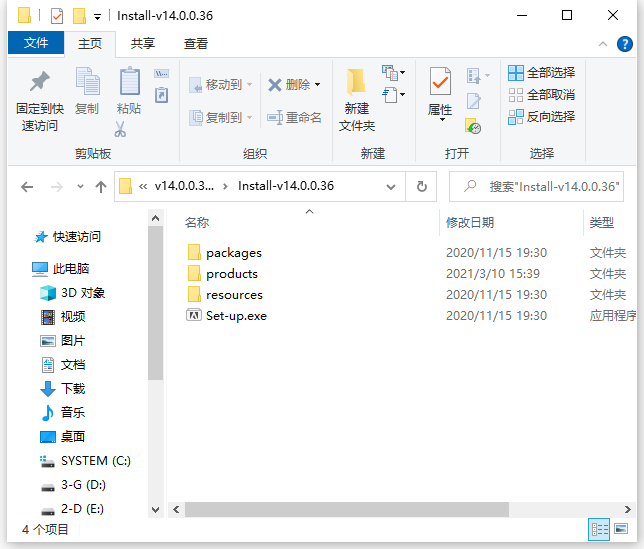Open the File (文件) tab
644x549 pixels.
[36, 43]
